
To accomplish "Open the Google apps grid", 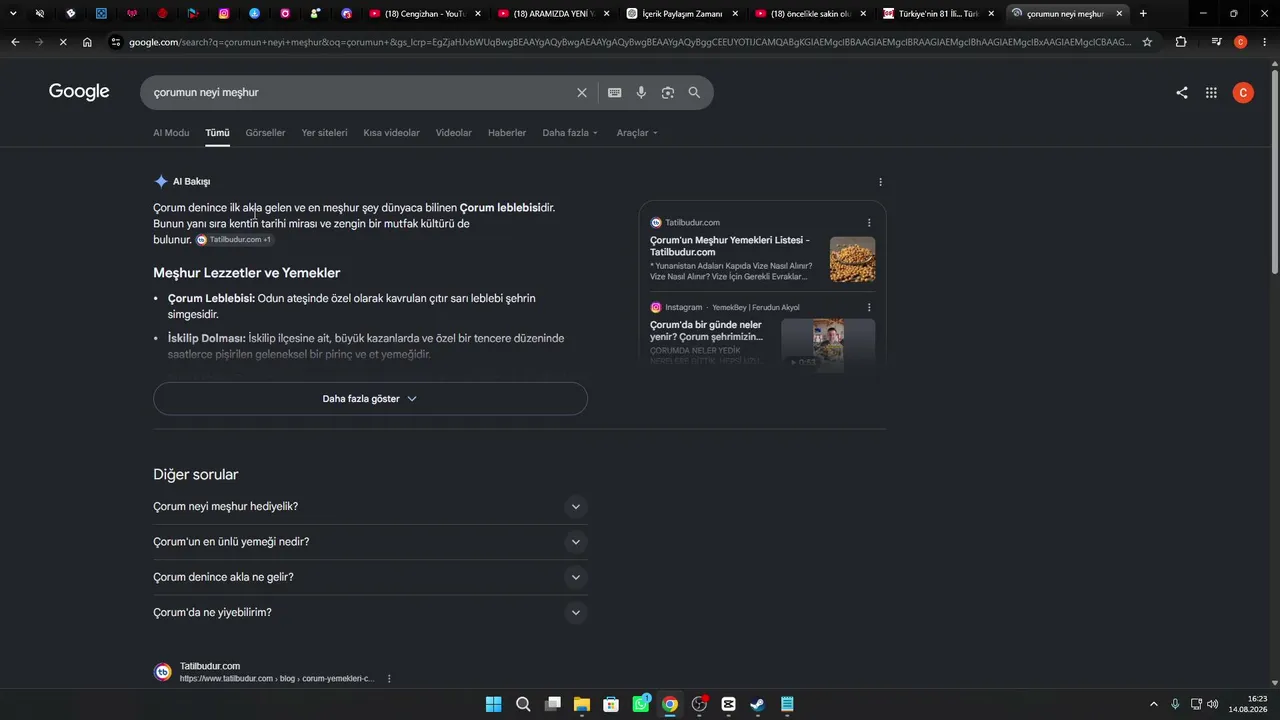I will tap(1211, 93).
